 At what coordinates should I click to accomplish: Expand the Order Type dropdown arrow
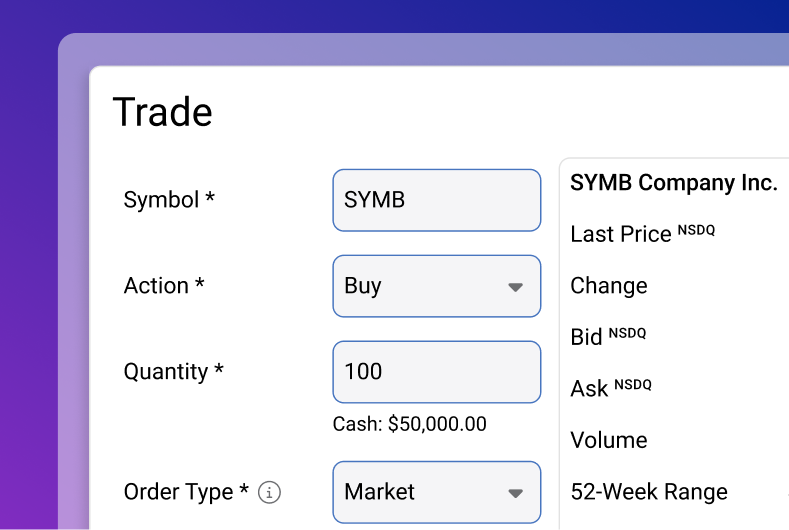(515, 493)
